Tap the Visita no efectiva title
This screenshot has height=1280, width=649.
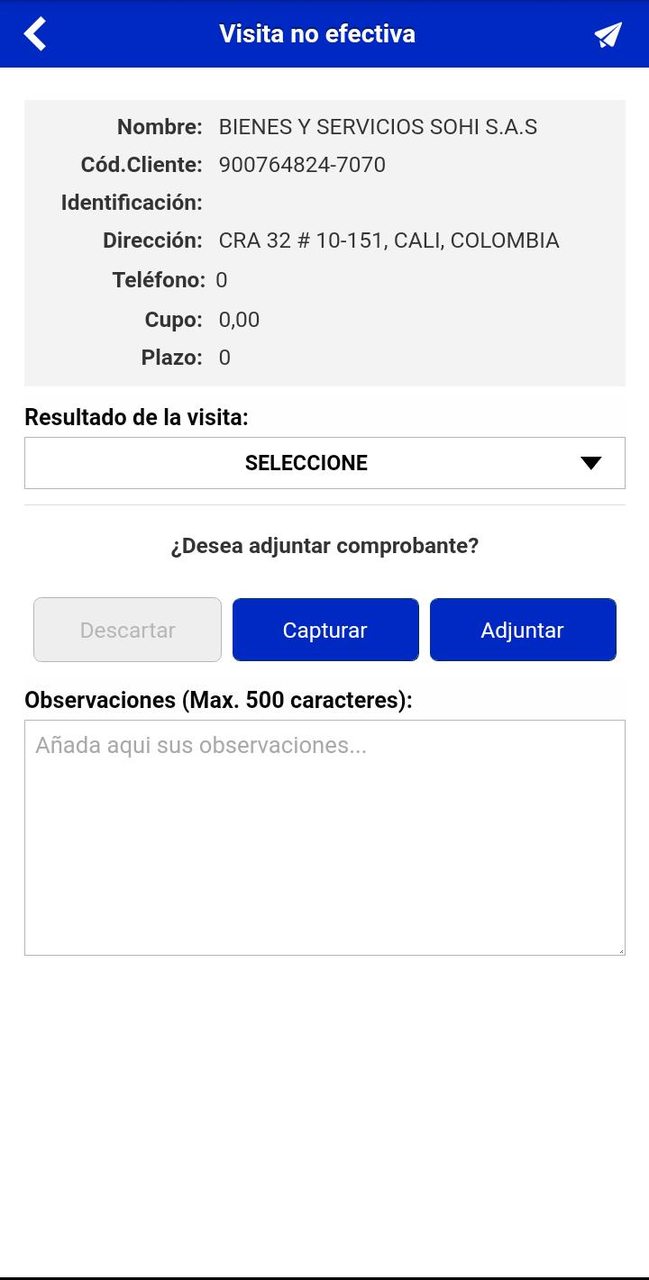(x=317, y=34)
